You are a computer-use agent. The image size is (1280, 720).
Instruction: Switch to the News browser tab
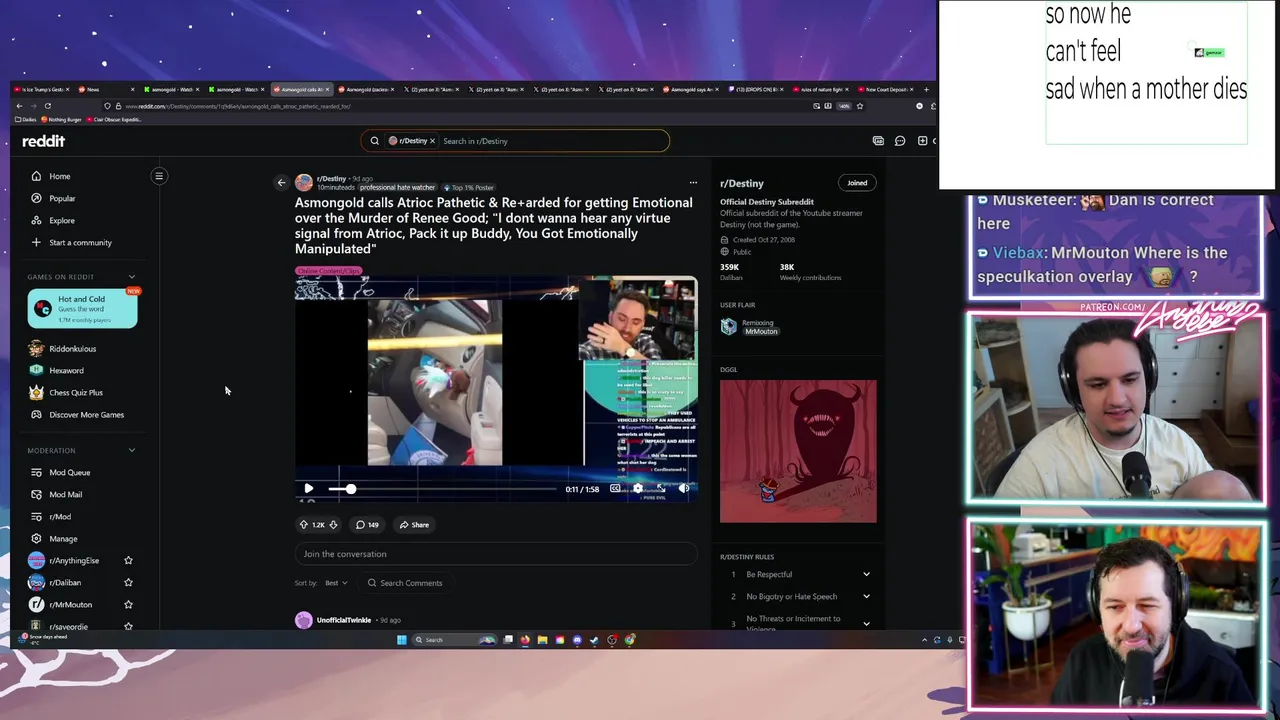click(x=106, y=89)
